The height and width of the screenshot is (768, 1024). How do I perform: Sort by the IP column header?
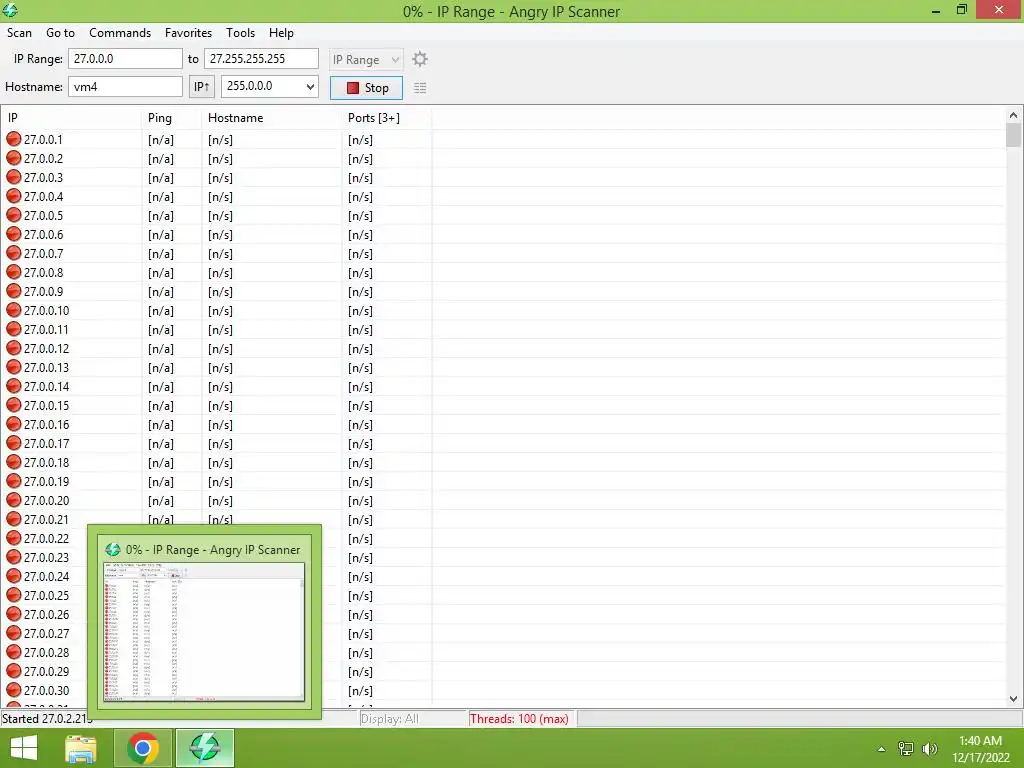pyautogui.click(x=71, y=118)
